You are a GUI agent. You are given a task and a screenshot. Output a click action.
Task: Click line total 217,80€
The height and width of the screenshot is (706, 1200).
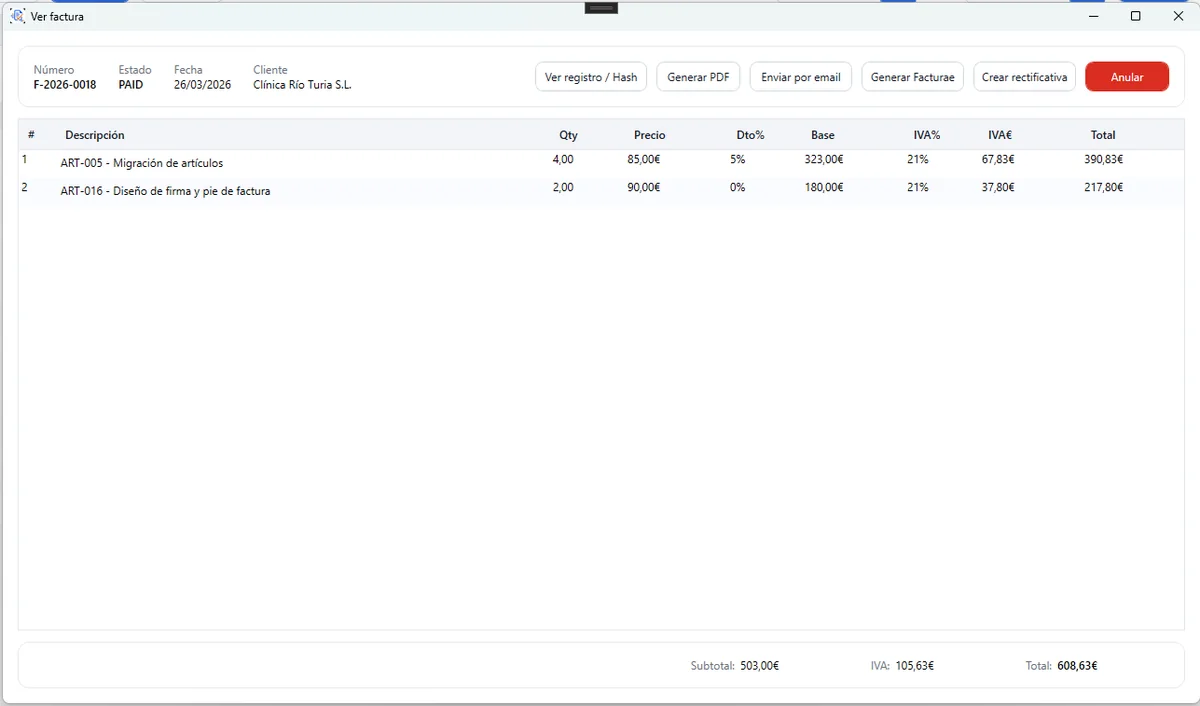[x=1103, y=187]
